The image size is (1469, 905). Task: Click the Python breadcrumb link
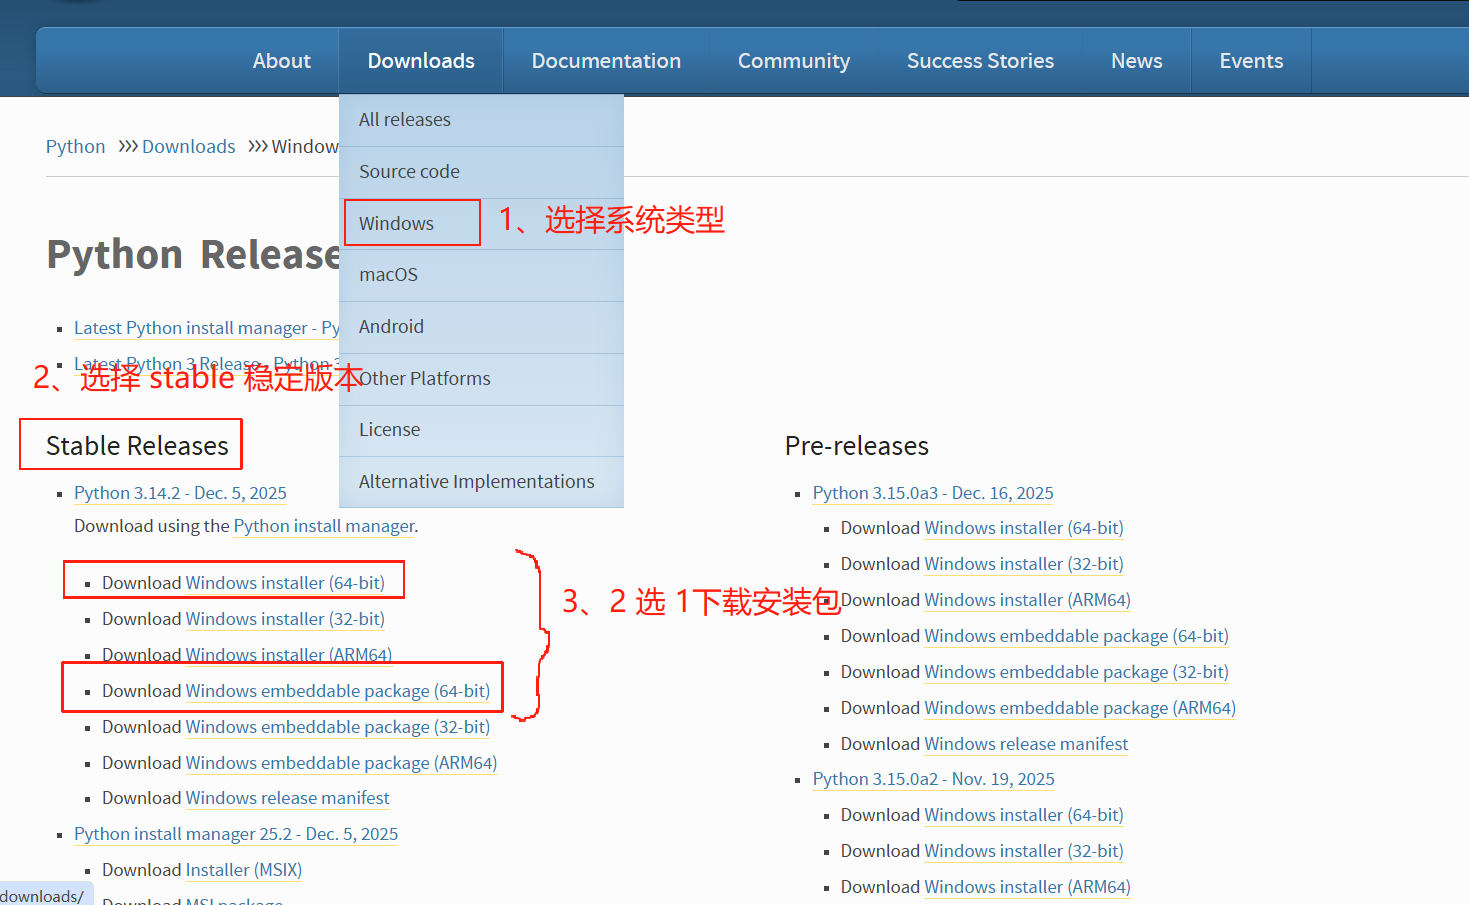(75, 146)
